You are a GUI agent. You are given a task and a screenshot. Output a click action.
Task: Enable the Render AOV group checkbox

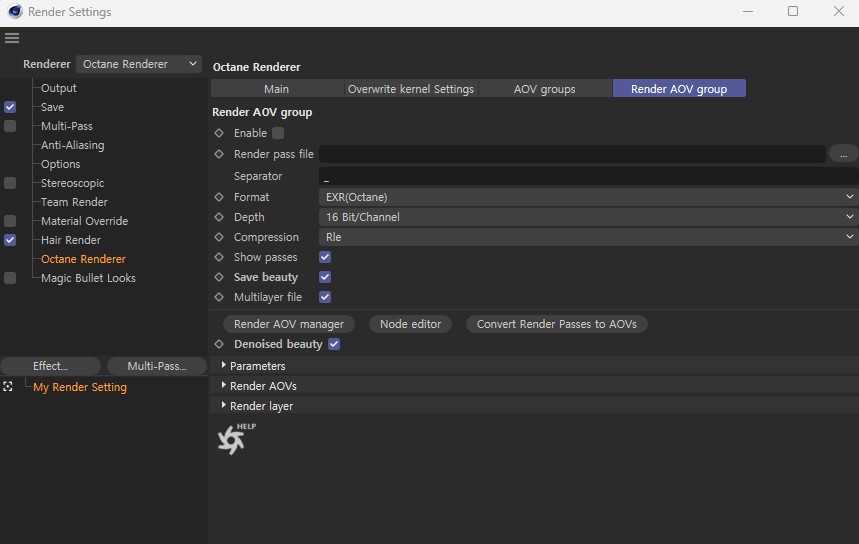[278, 133]
